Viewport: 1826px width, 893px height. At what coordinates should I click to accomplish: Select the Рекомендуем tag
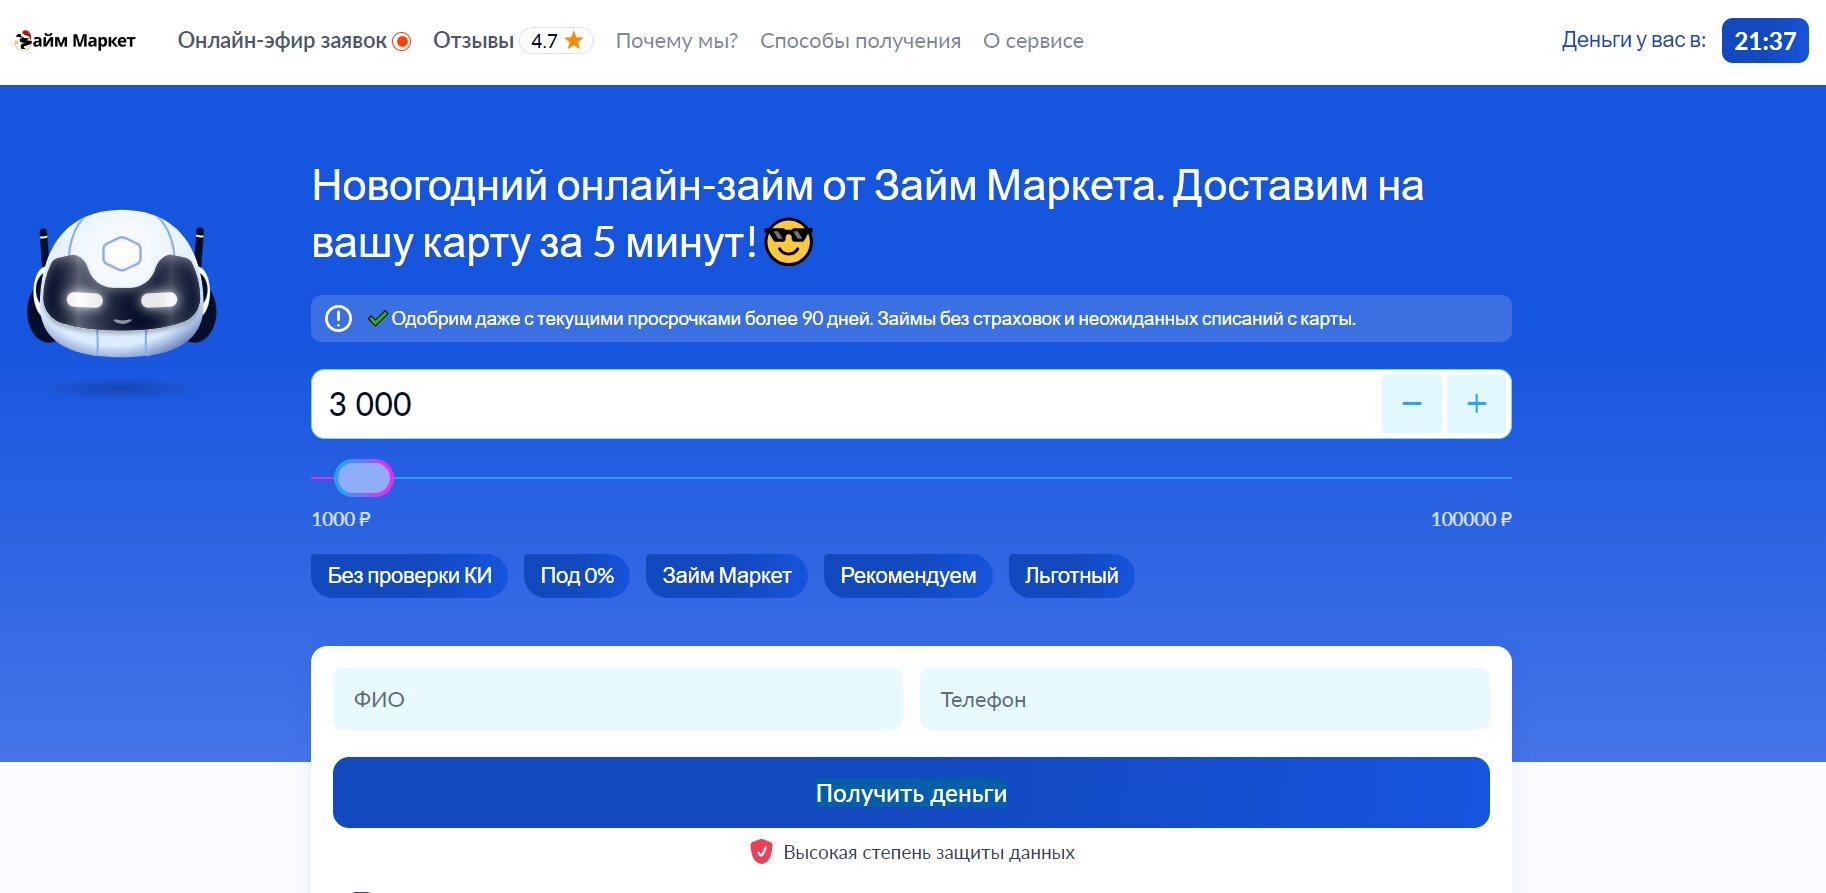point(908,576)
